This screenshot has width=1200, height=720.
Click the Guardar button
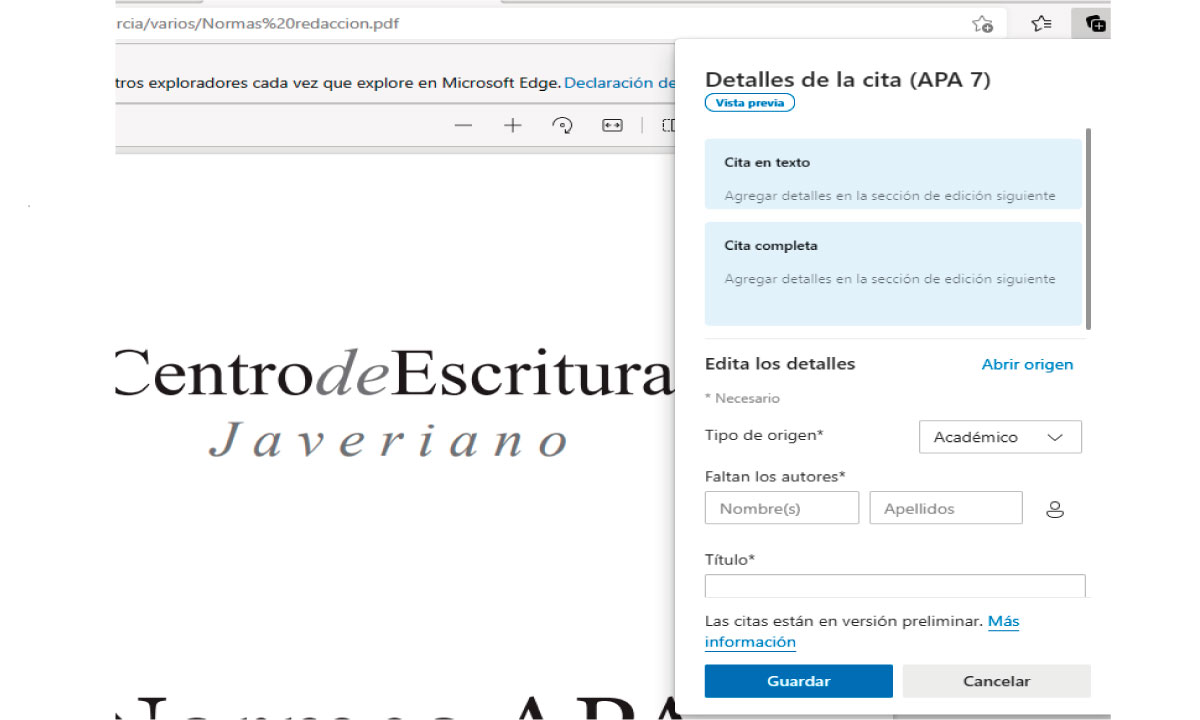(798, 681)
